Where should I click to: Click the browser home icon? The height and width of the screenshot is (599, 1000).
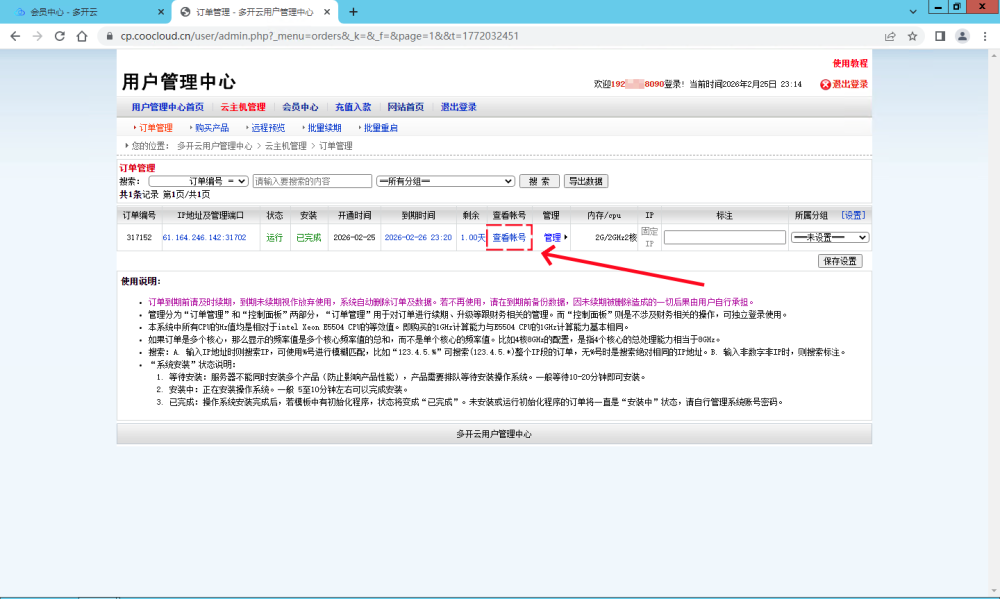pyautogui.click(x=83, y=36)
